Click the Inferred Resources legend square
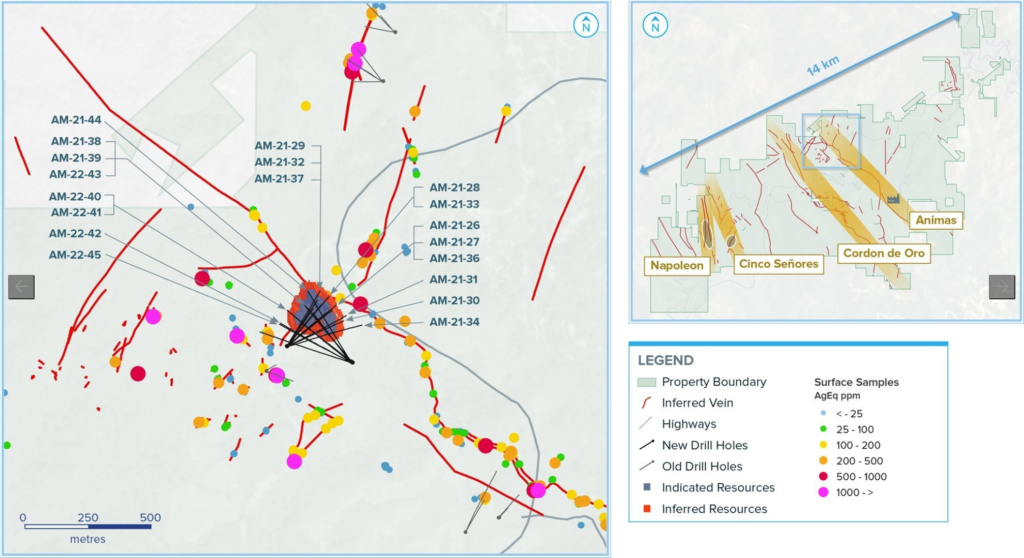Screen dimensions: 1024x558 (647, 509)
